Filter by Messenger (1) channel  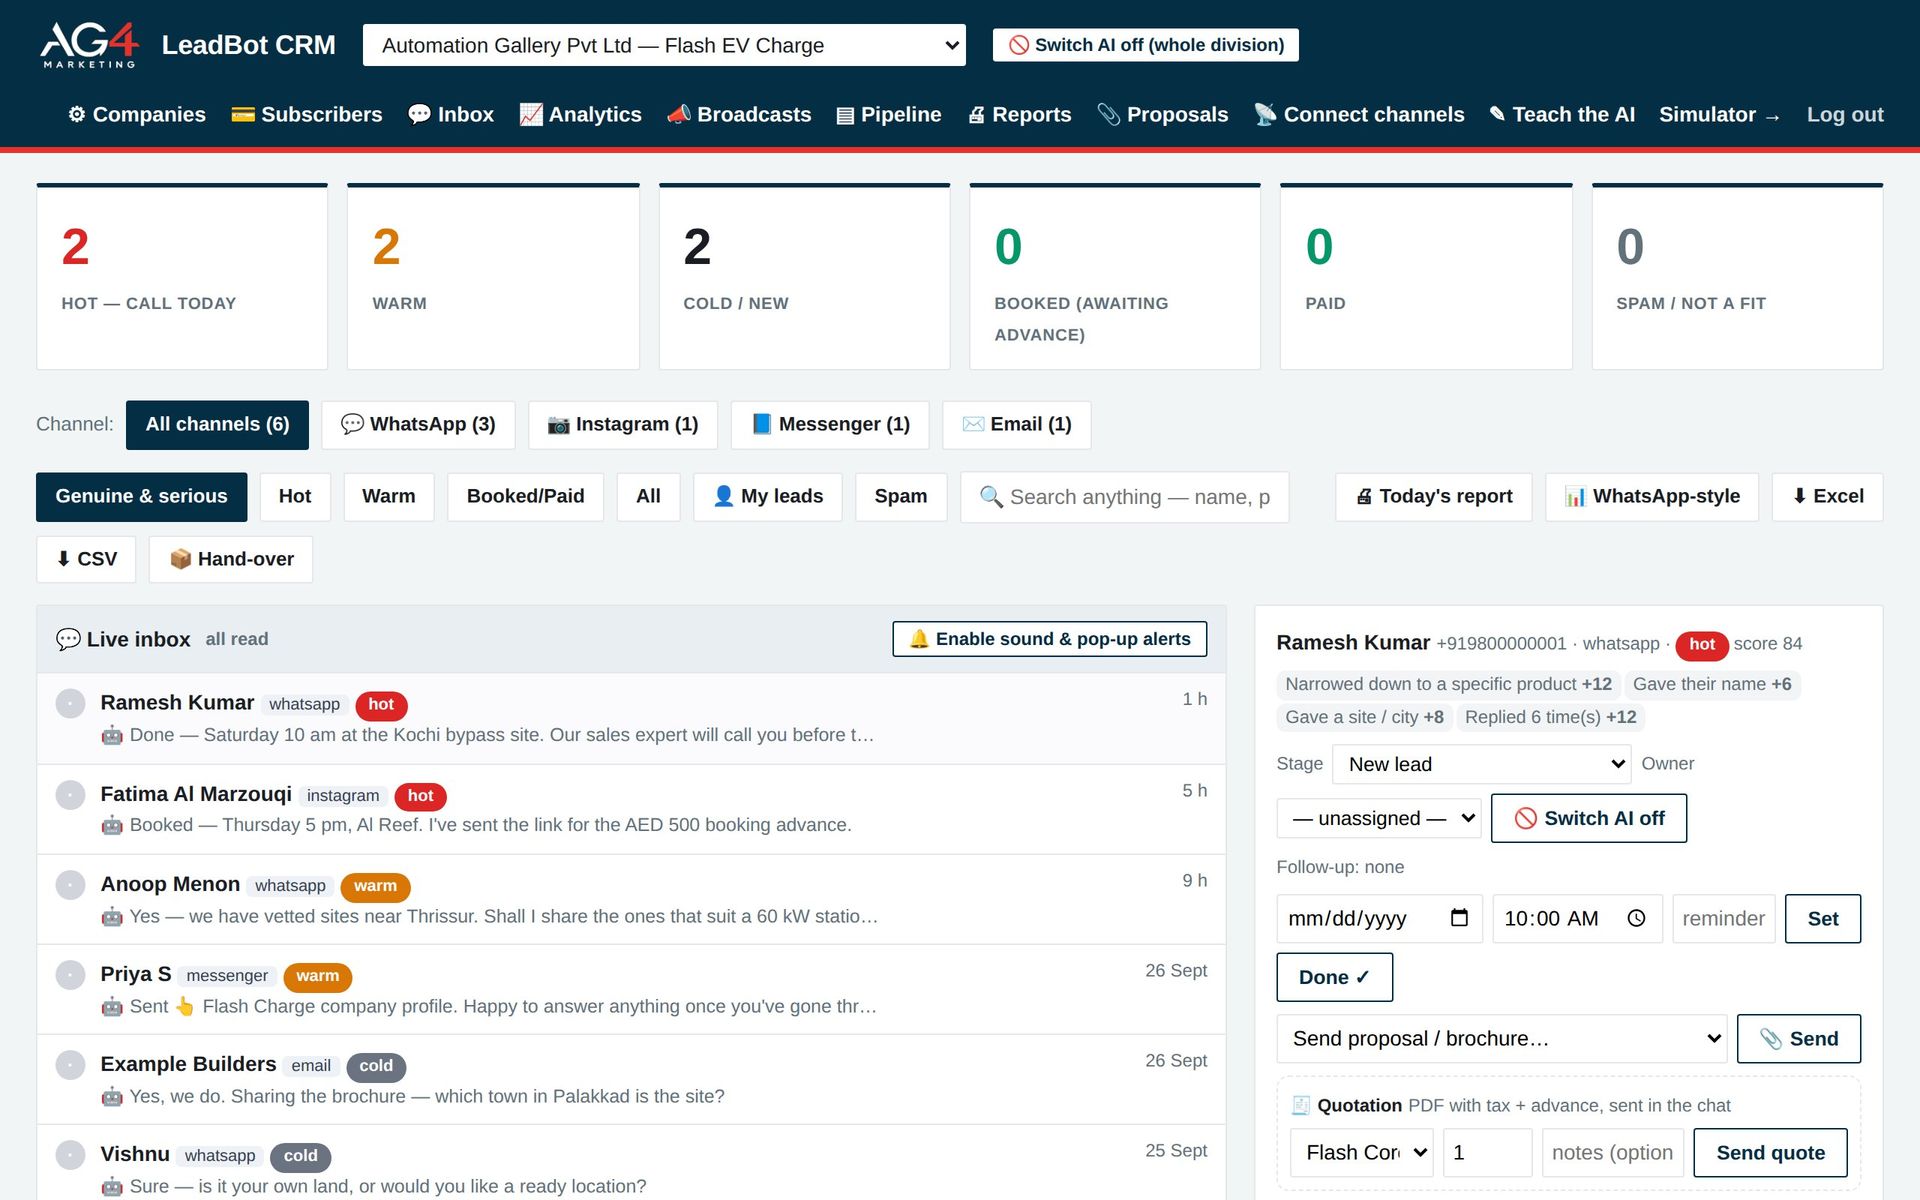click(x=830, y=425)
